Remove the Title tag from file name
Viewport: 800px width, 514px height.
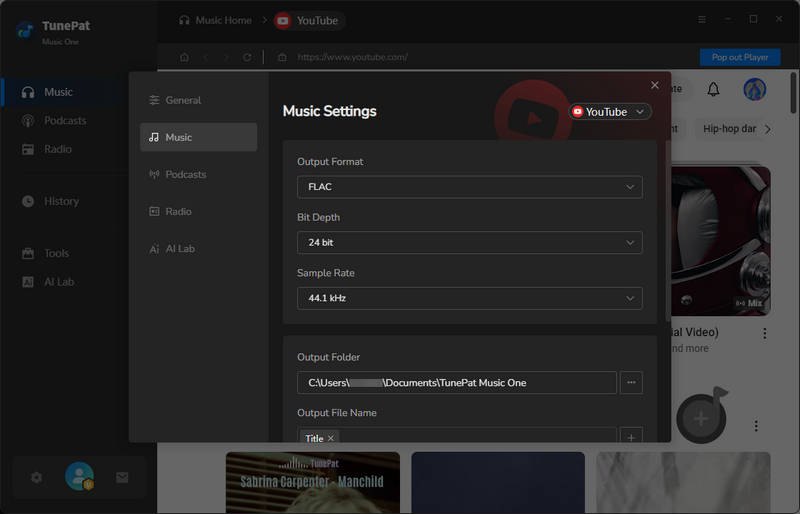[x=331, y=438]
